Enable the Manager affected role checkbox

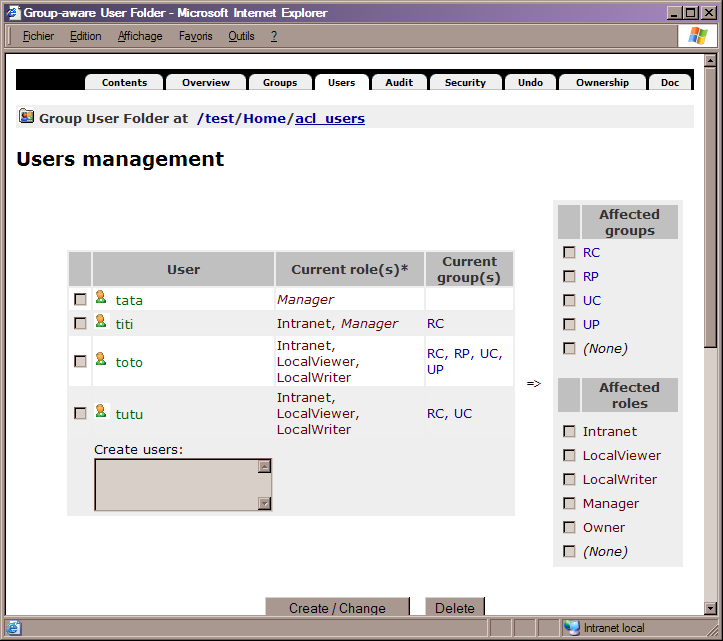pyautogui.click(x=569, y=503)
